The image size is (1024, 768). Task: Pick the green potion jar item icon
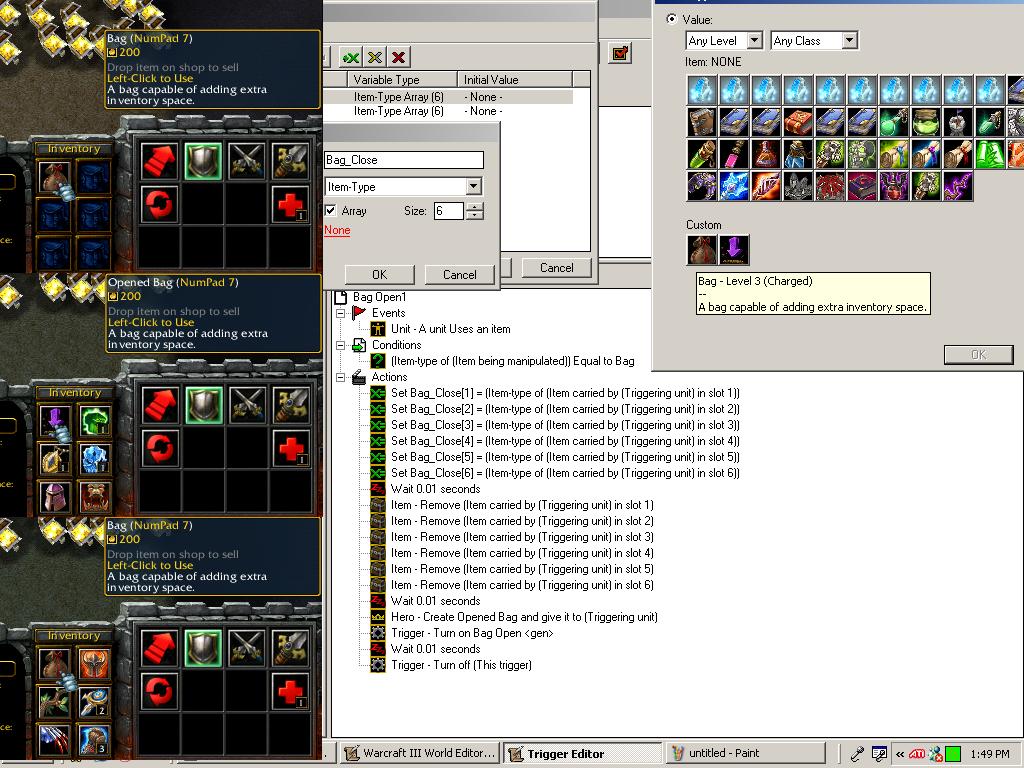click(x=926, y=122)
